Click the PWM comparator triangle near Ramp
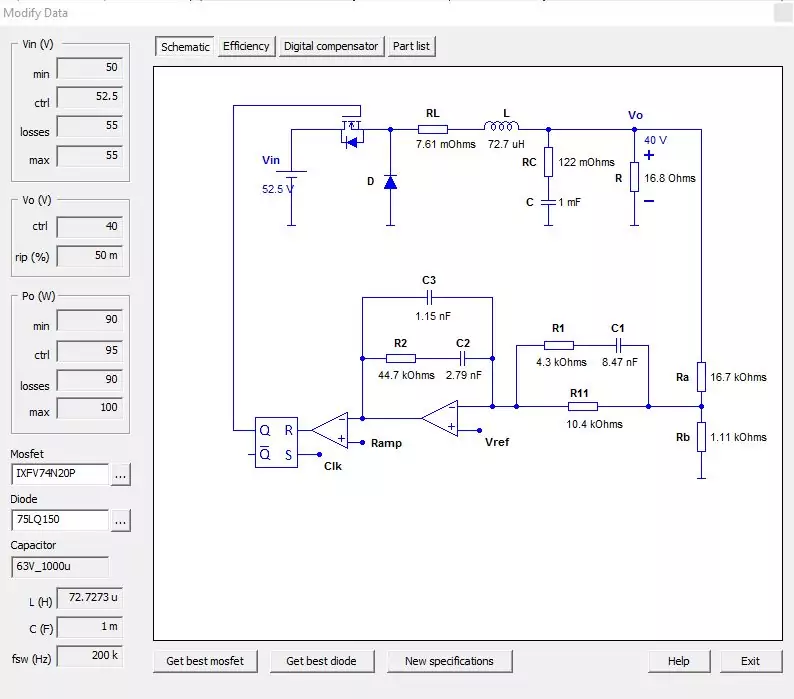Screen dimensions: 794x699 tap(330, 430)
